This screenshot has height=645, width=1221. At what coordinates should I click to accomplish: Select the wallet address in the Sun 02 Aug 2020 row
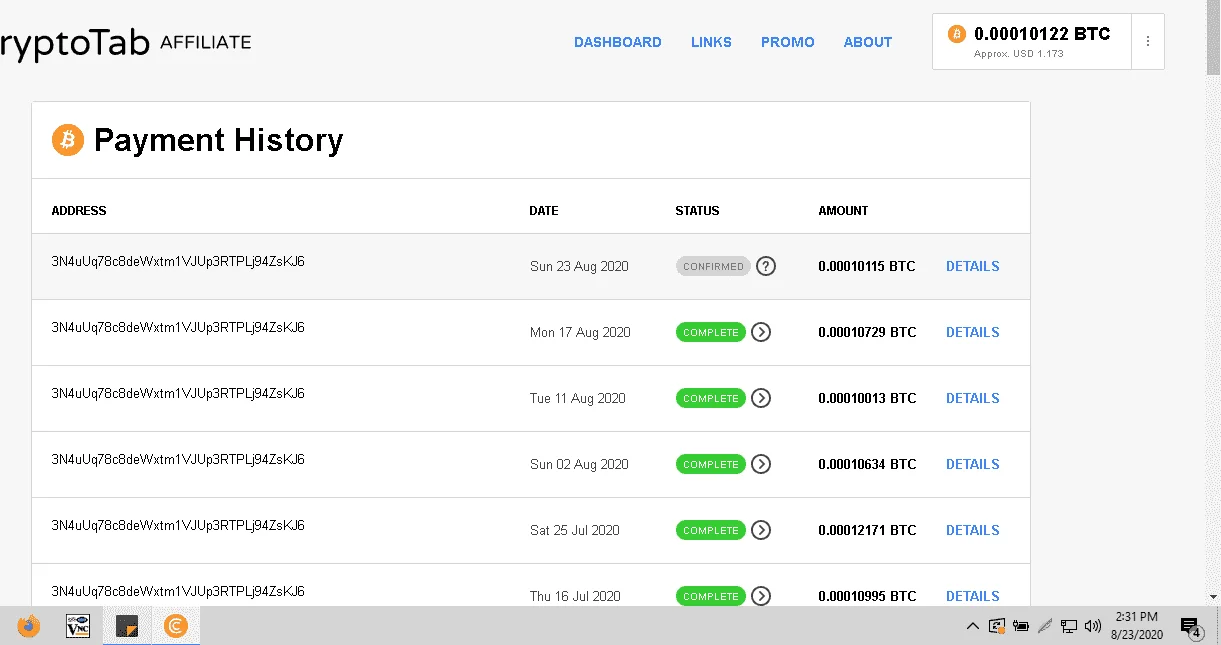[178, 459]
